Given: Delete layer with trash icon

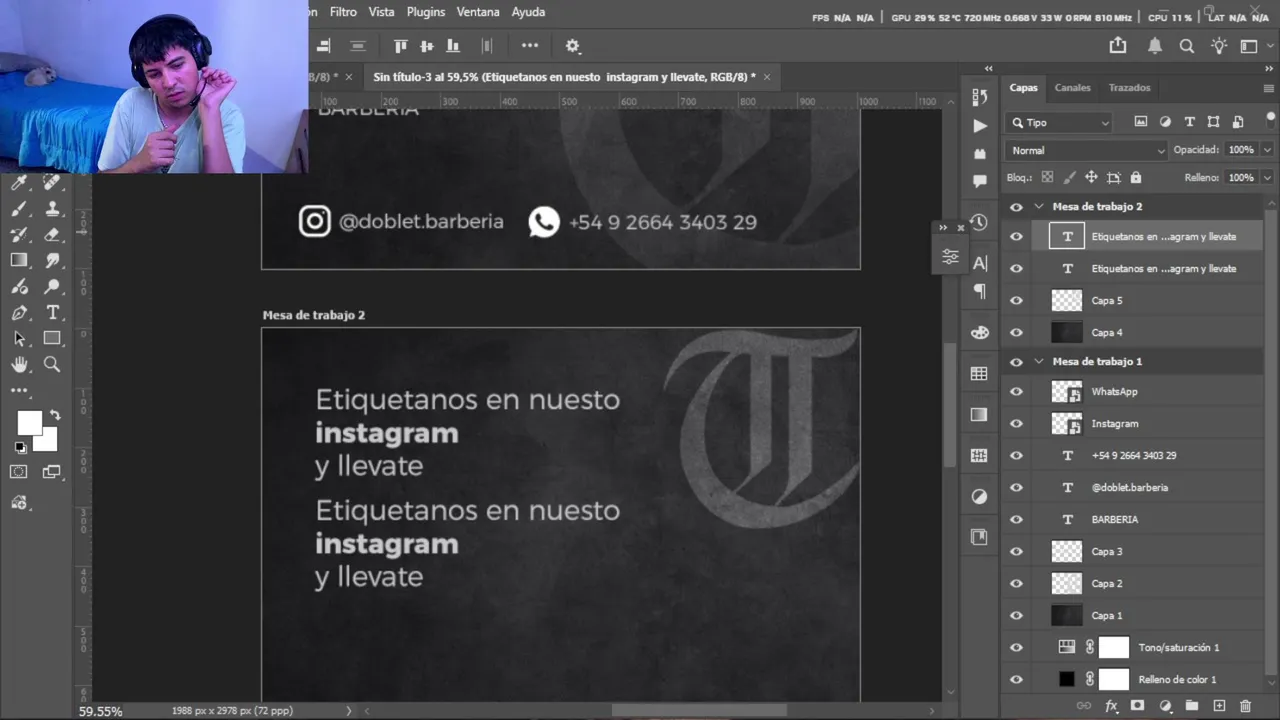Looking at the screenshot, I should tap(1245, 706).
